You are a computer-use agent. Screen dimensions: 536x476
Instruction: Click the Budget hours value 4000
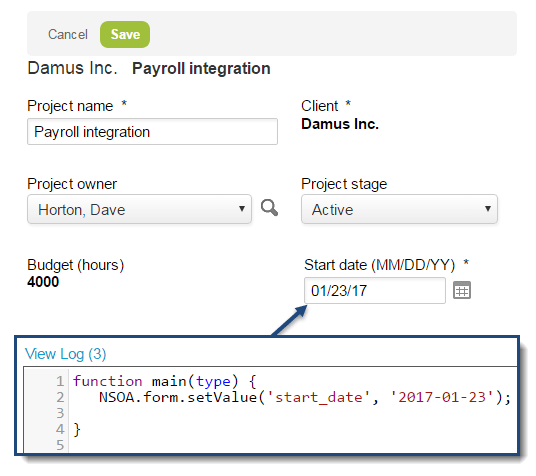click(43, 282)
